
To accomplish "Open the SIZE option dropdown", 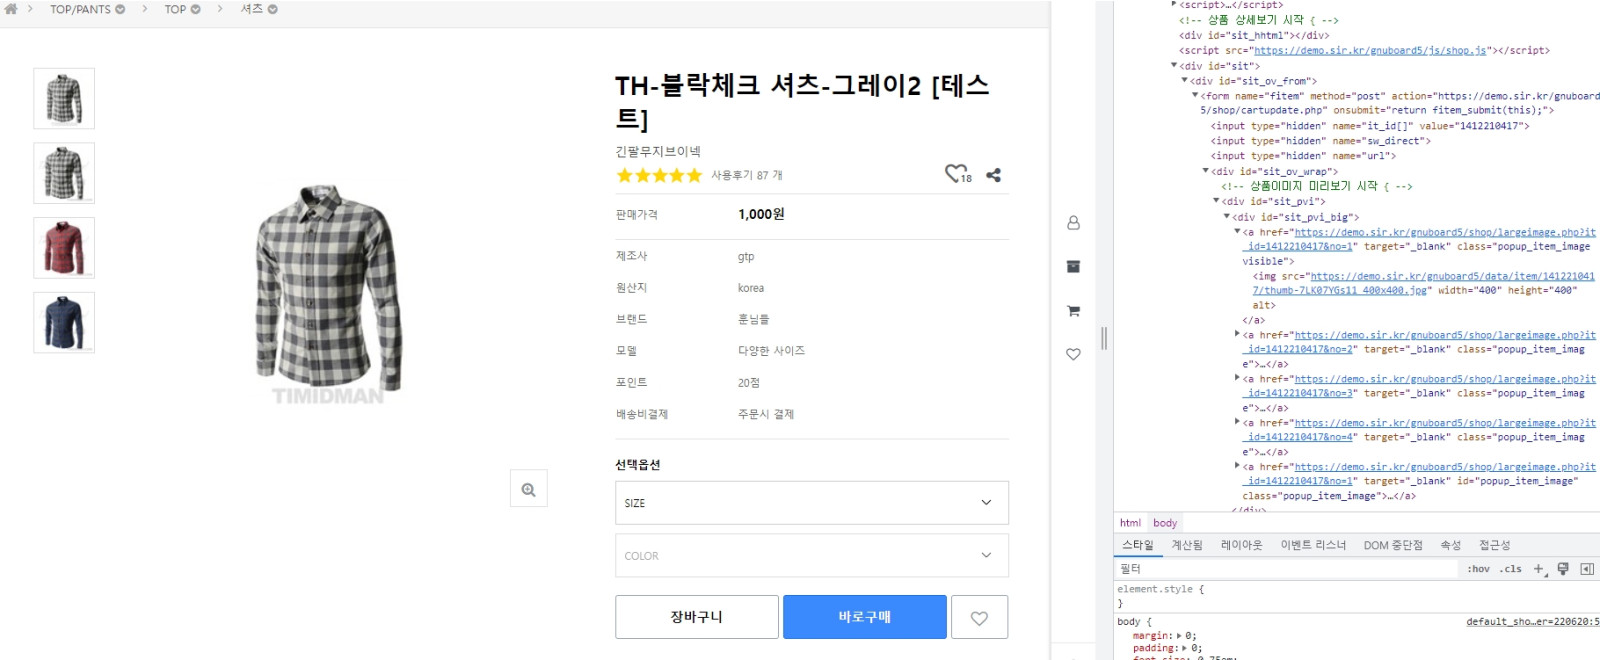I will click(812, 503).
